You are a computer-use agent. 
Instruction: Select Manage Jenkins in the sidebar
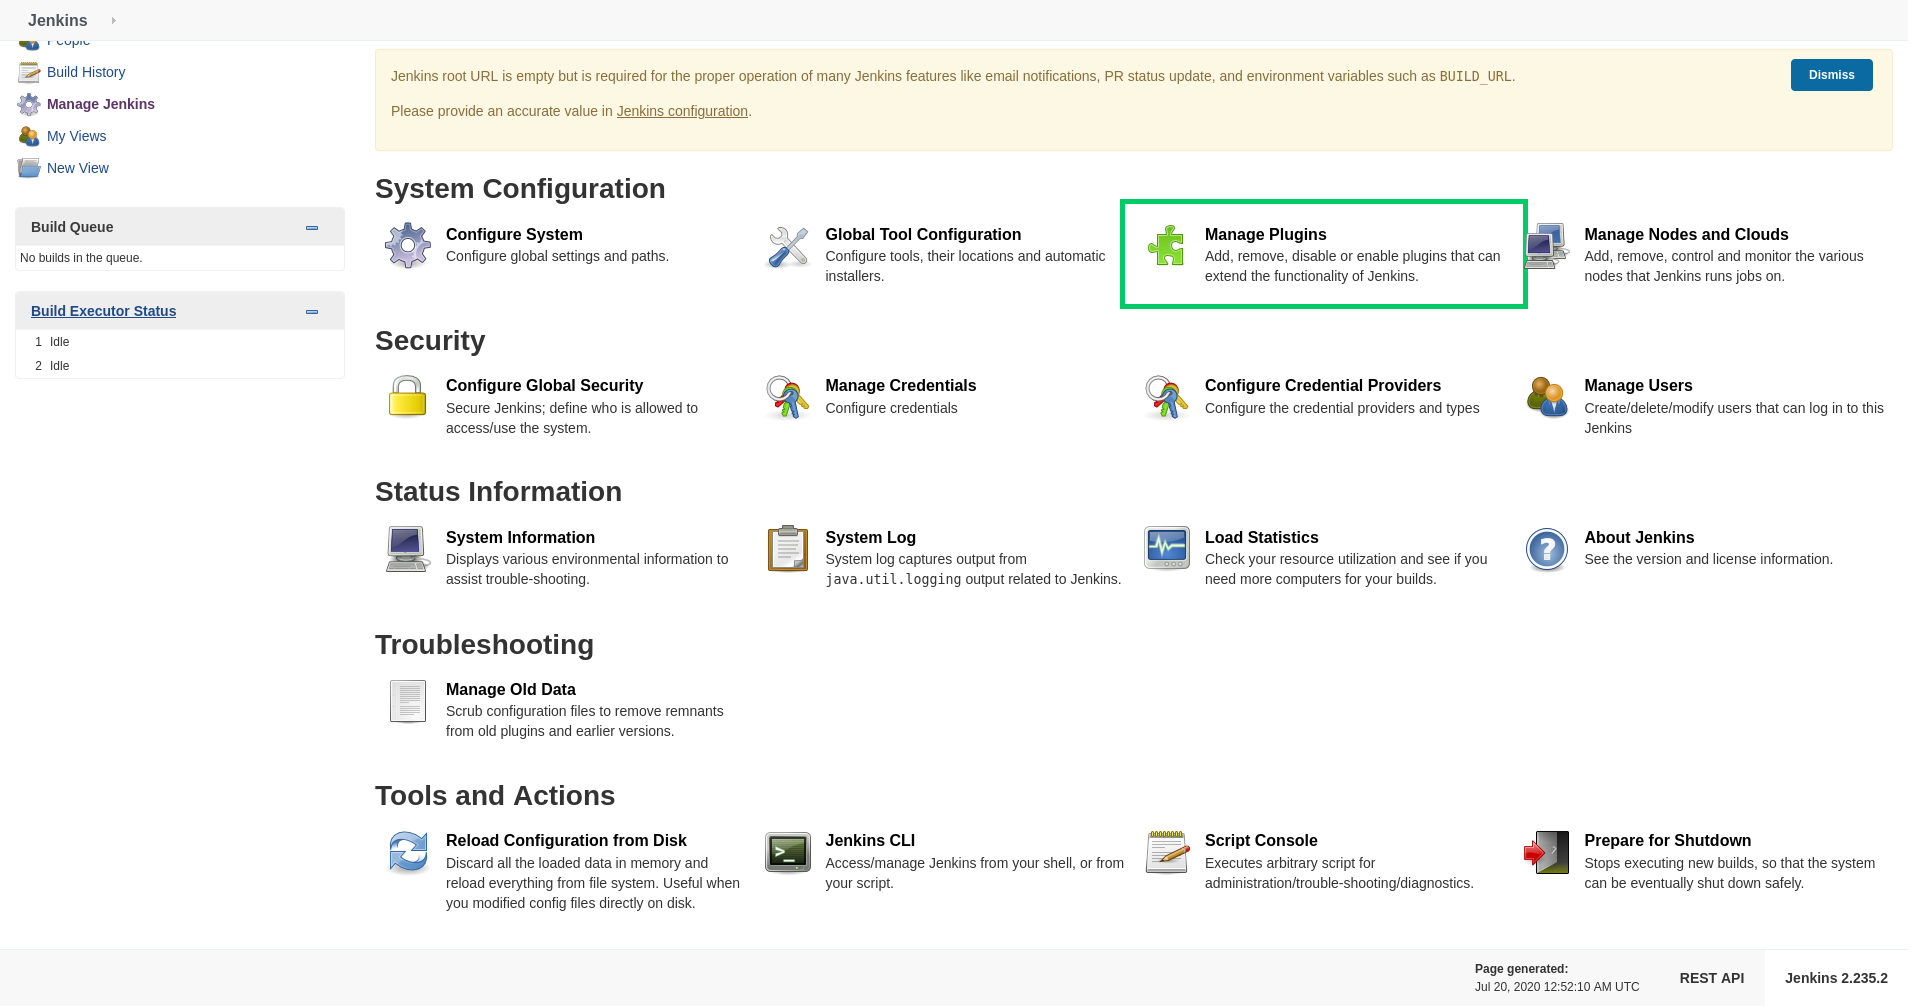101,104
